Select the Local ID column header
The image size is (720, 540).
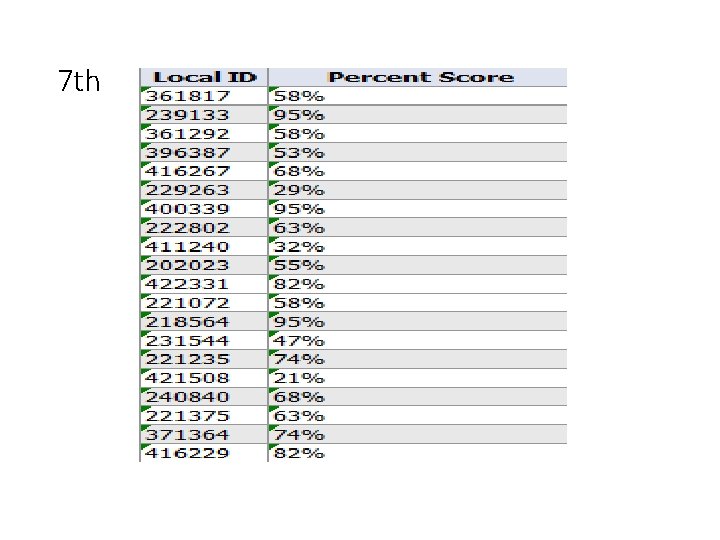pos(204,77)
